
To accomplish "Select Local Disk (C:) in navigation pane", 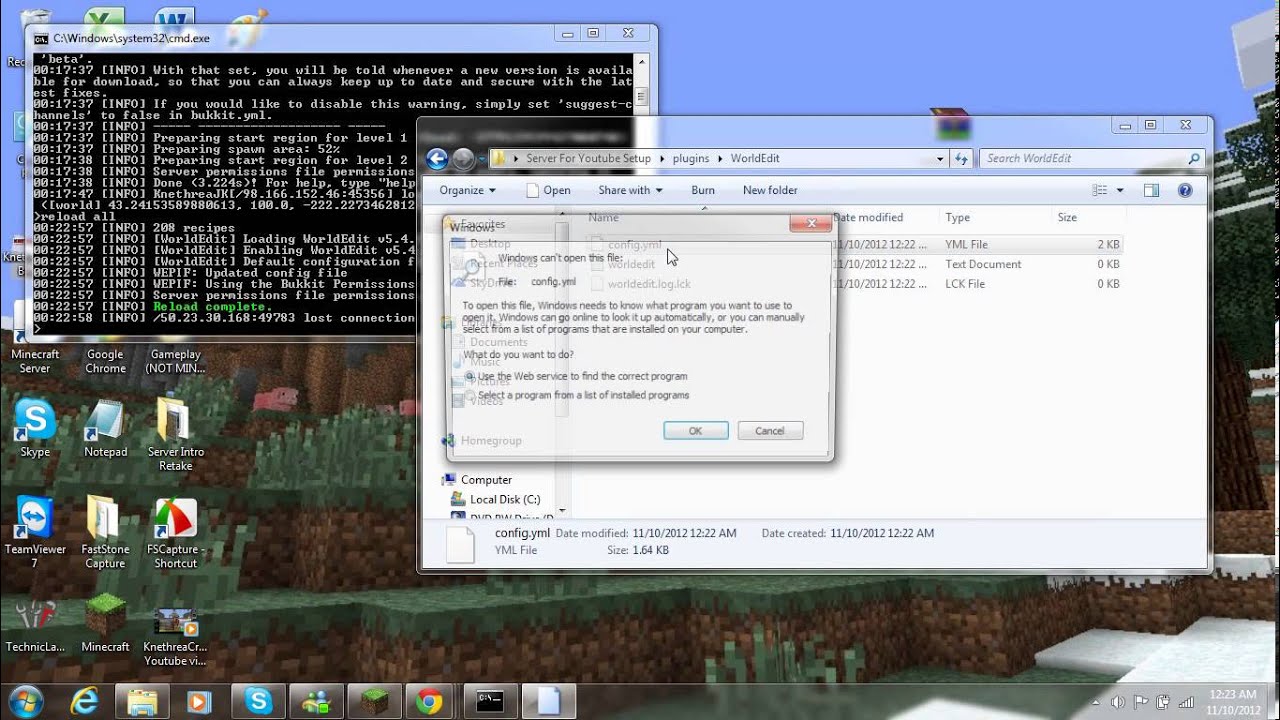I will (x=505, y=500).
